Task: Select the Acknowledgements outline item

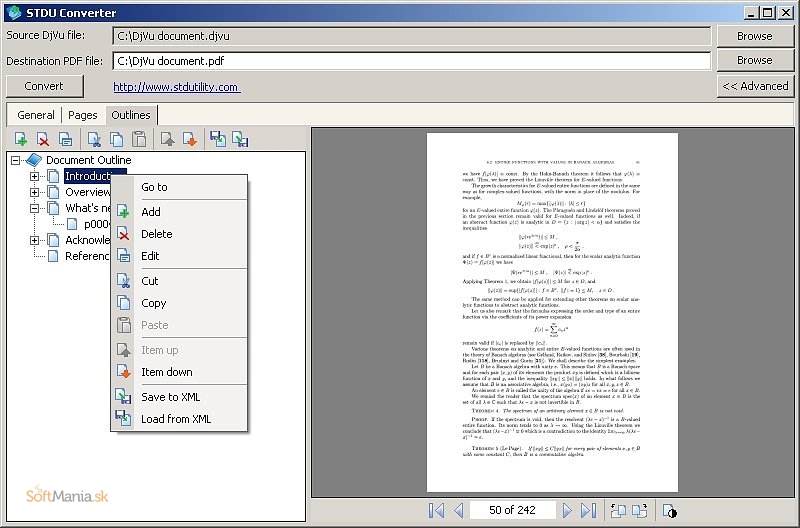Action: click(x=87, y=240)
